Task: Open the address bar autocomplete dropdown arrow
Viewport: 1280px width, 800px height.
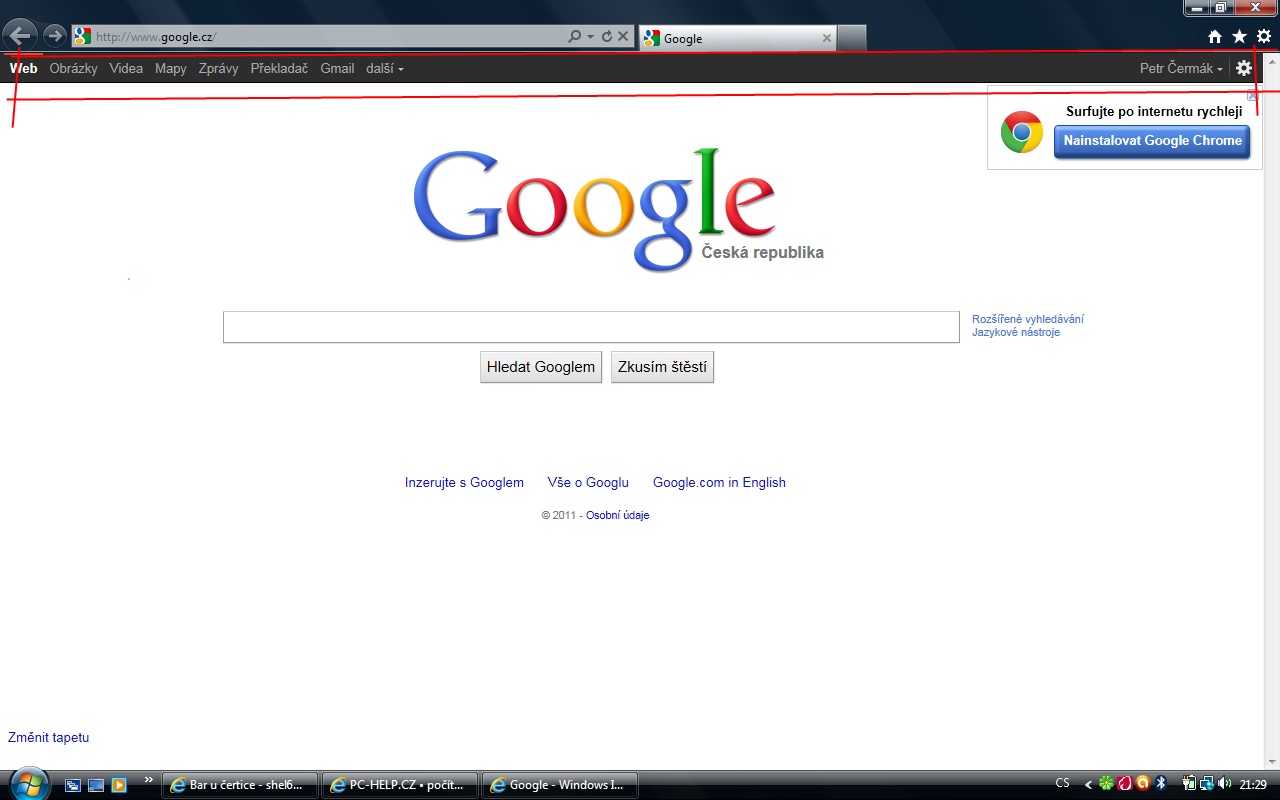Action: pyautogui.click(x=590, y=37)
